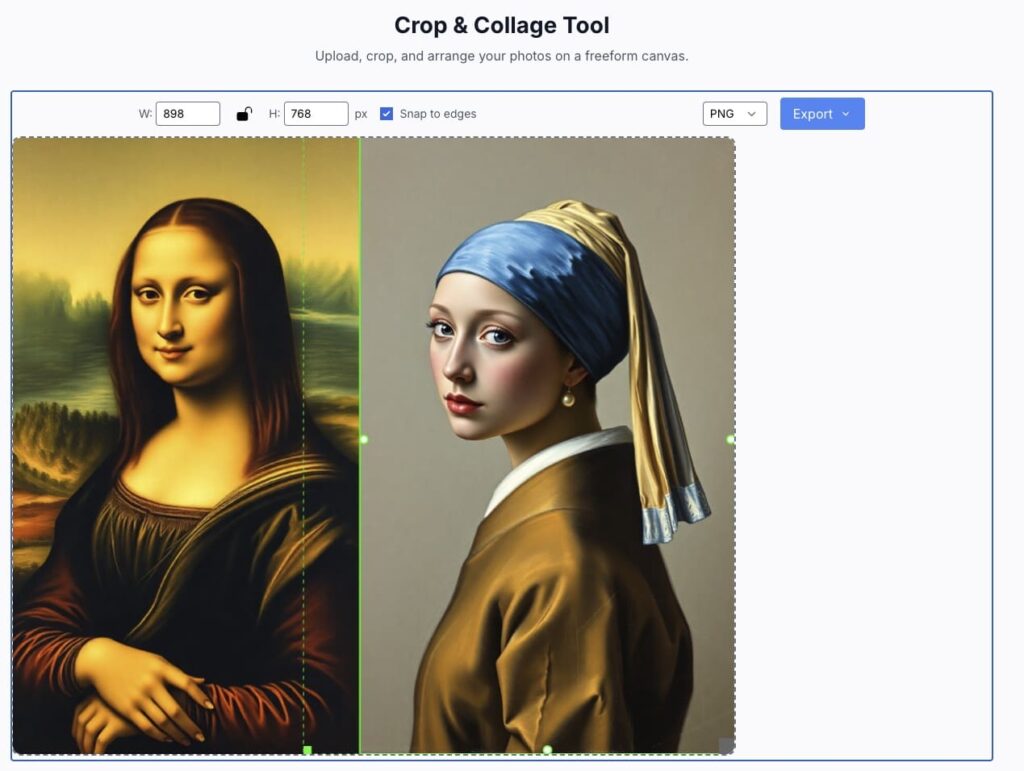
Task: Grab the left-edge handle of the pearl earring image
Action: [x=363, y=439]
